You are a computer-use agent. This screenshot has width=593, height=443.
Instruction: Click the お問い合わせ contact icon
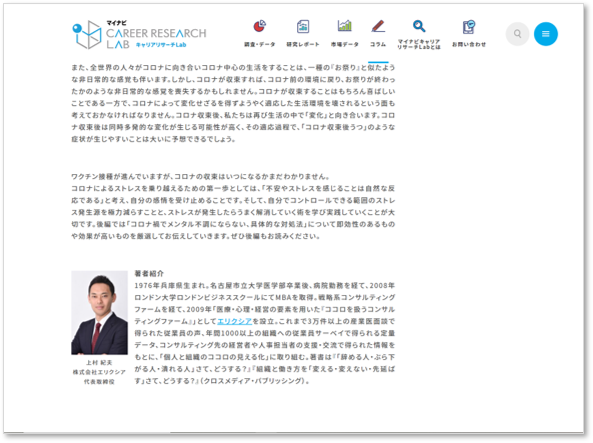coord(469,27)
